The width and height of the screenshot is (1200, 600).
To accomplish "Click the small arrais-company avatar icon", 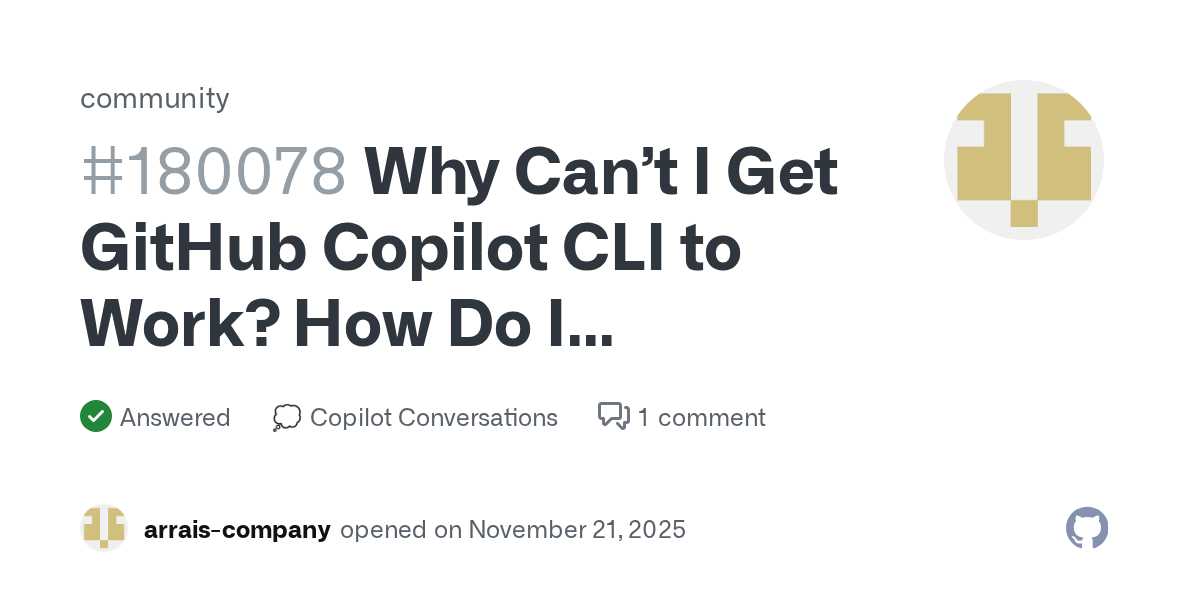I will click(x=104, y=528).
